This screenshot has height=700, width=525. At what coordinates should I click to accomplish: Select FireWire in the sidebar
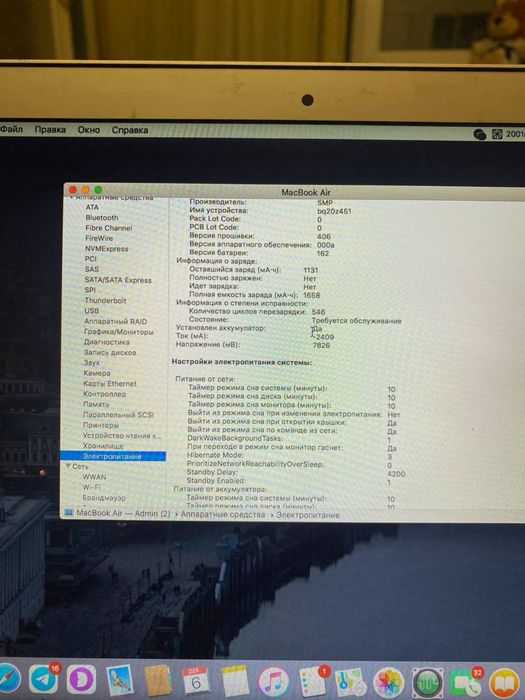click(99, 238)
